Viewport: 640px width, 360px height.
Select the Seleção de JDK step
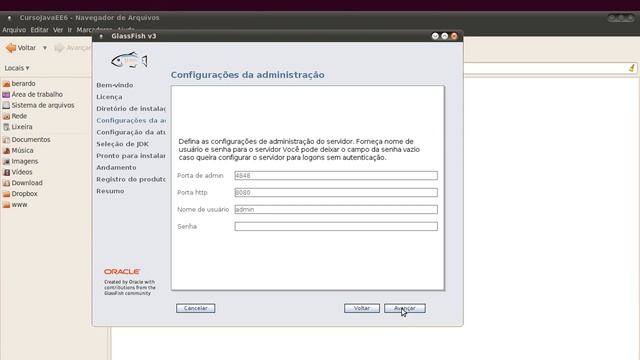122,144
